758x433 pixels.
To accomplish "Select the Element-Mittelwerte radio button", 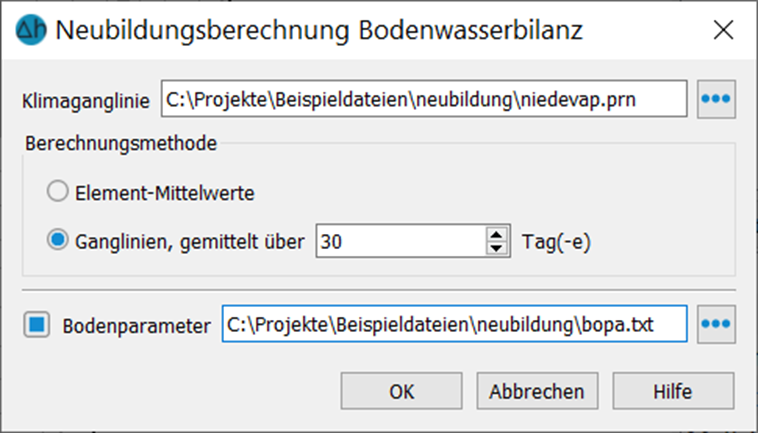I will click(58, 191).
